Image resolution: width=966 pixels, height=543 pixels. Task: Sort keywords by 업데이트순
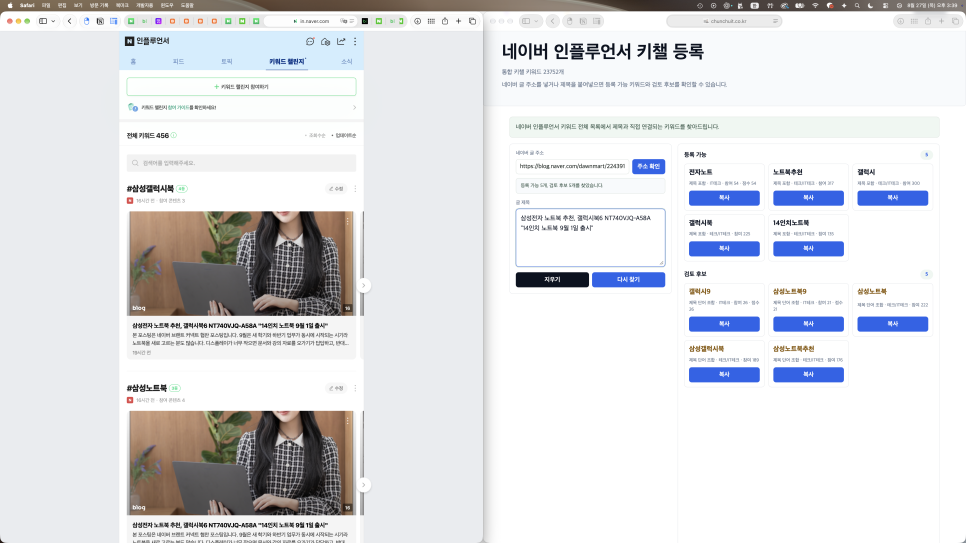coord(344,136)
